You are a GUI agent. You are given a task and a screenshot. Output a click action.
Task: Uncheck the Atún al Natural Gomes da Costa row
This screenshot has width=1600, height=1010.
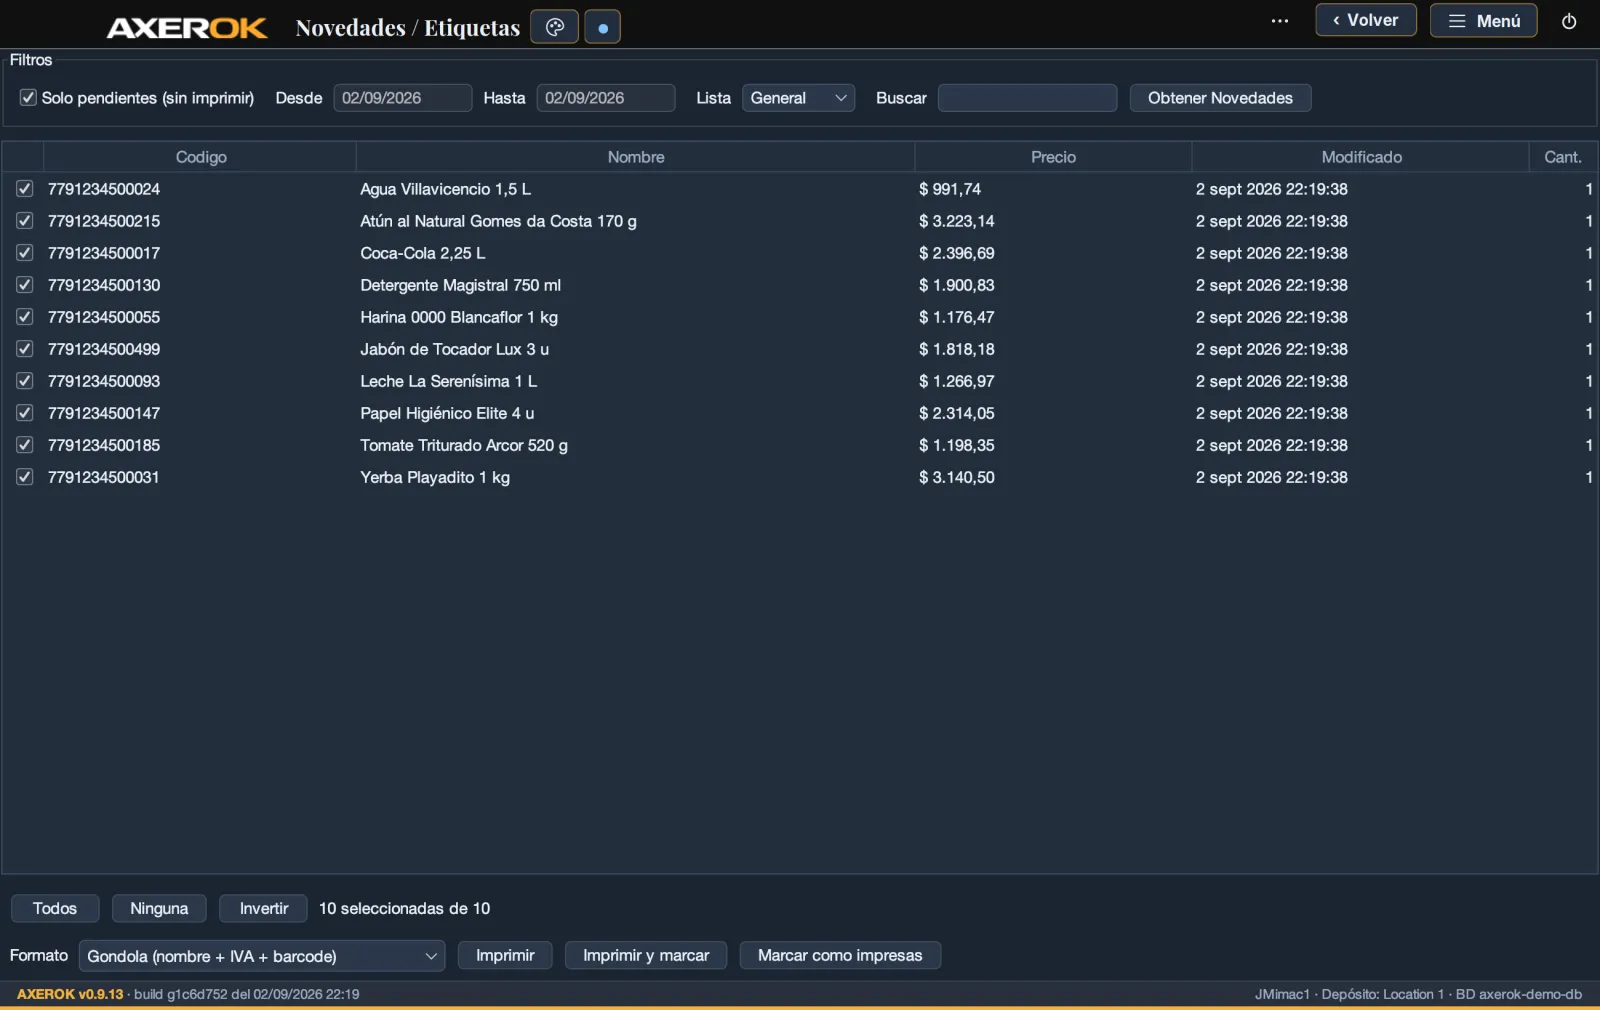[x=25, y=221]
